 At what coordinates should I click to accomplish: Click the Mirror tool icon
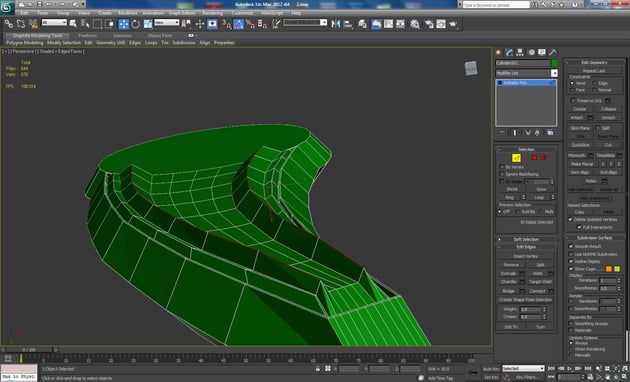coord(335,24)
